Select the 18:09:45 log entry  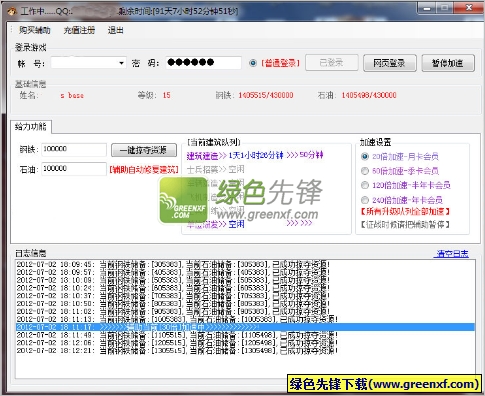click(x=245, y=264)
